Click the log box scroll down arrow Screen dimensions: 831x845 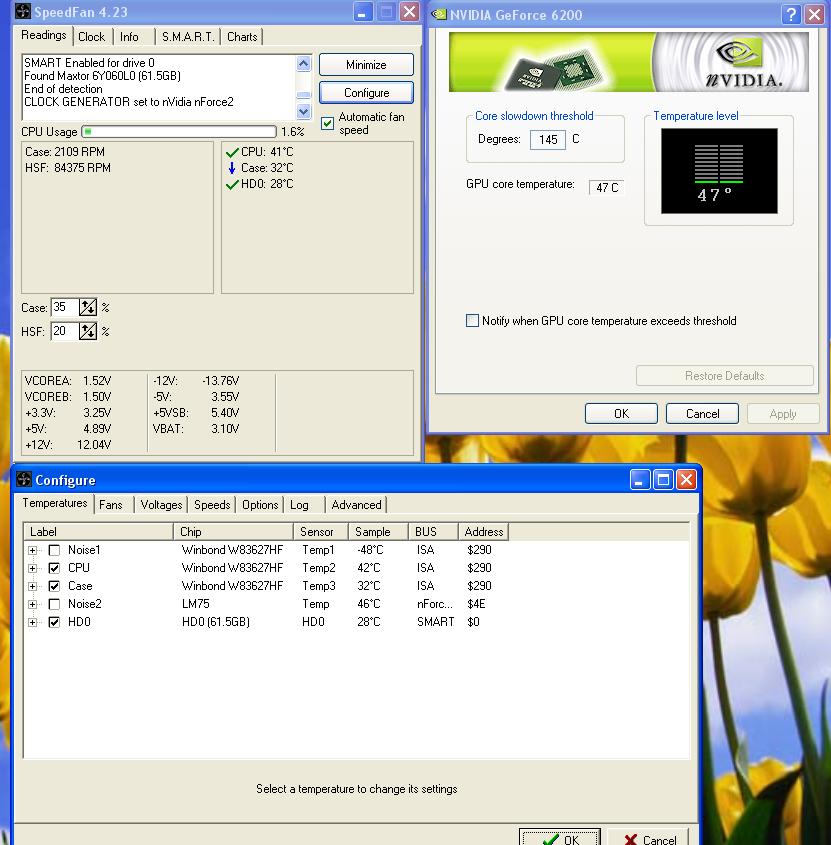pos(304,112)
